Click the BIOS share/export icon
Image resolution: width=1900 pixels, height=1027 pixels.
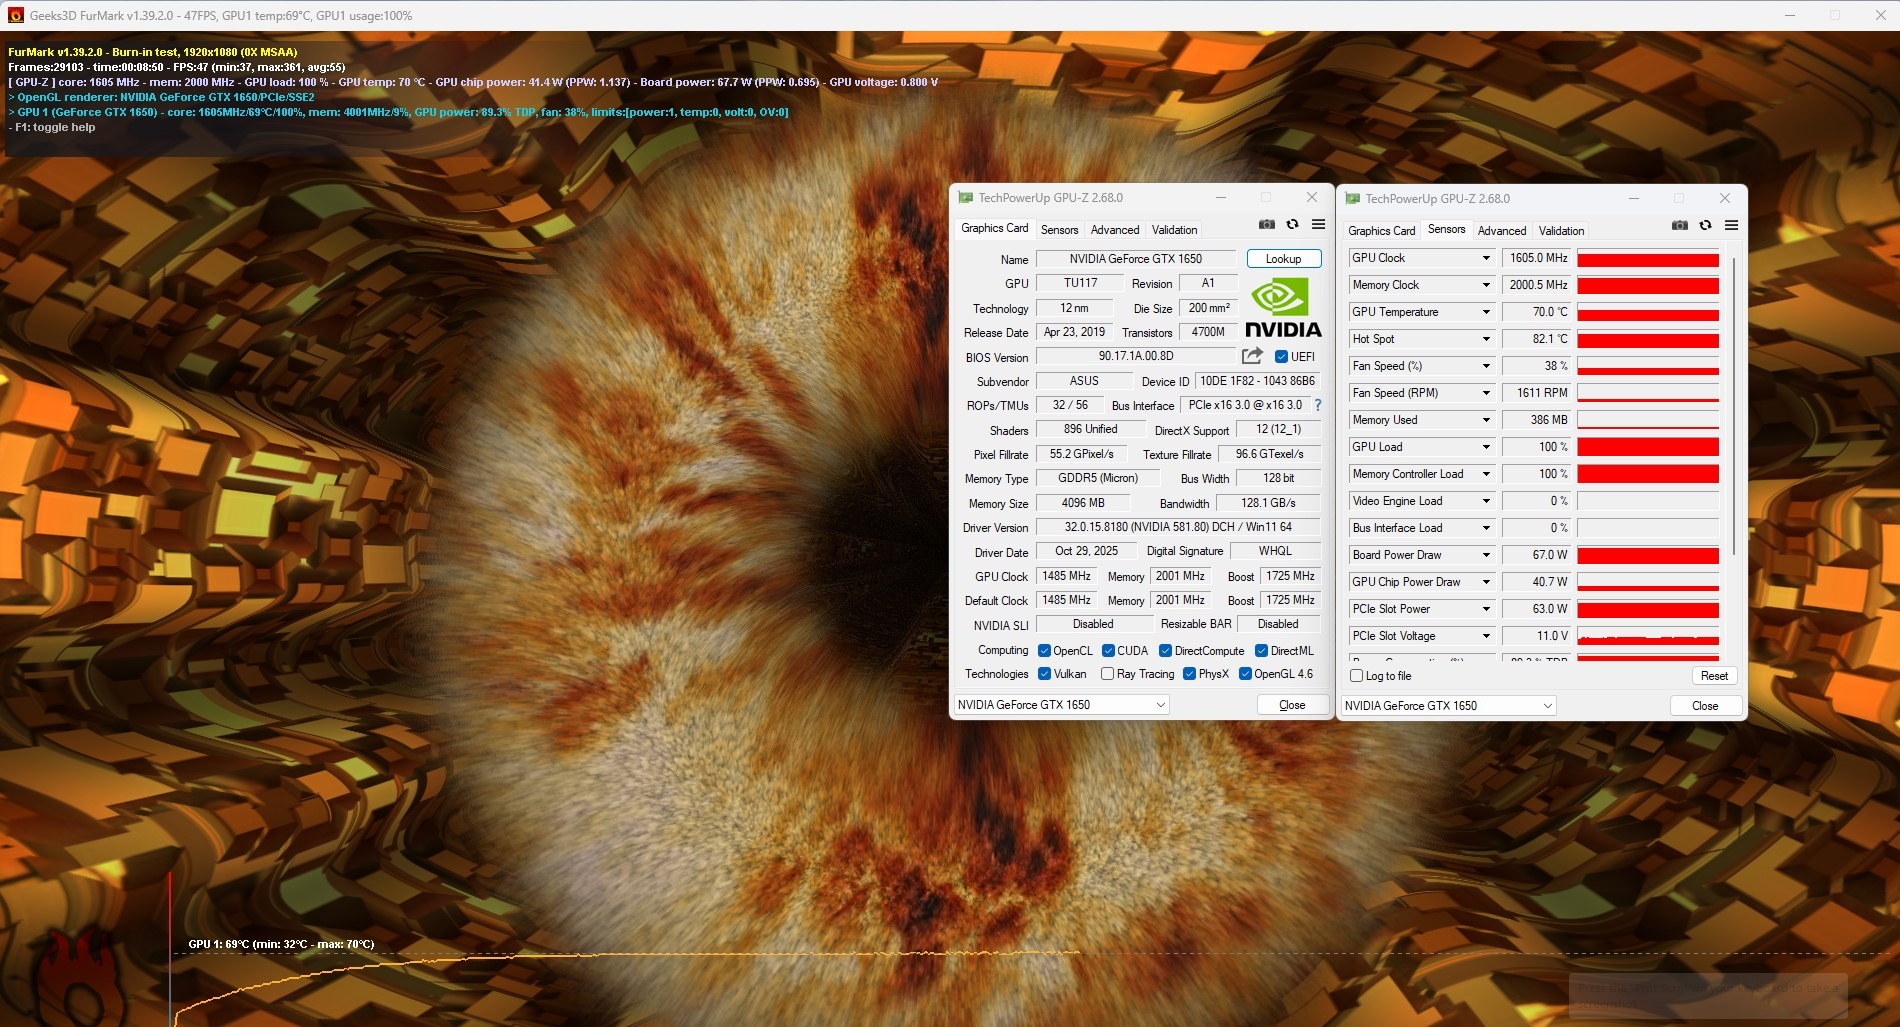[1252, 356]
